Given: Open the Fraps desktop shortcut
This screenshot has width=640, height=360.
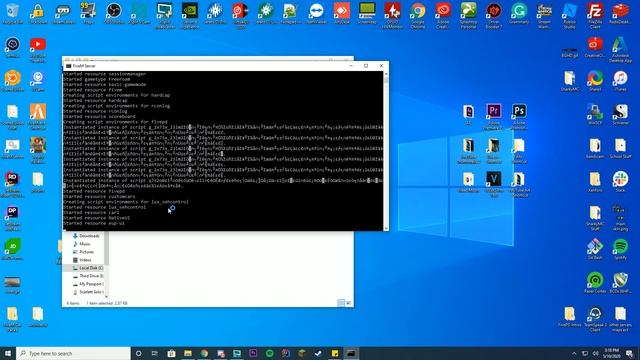Looking at the screenshot, I should click(x=88, y=13).
